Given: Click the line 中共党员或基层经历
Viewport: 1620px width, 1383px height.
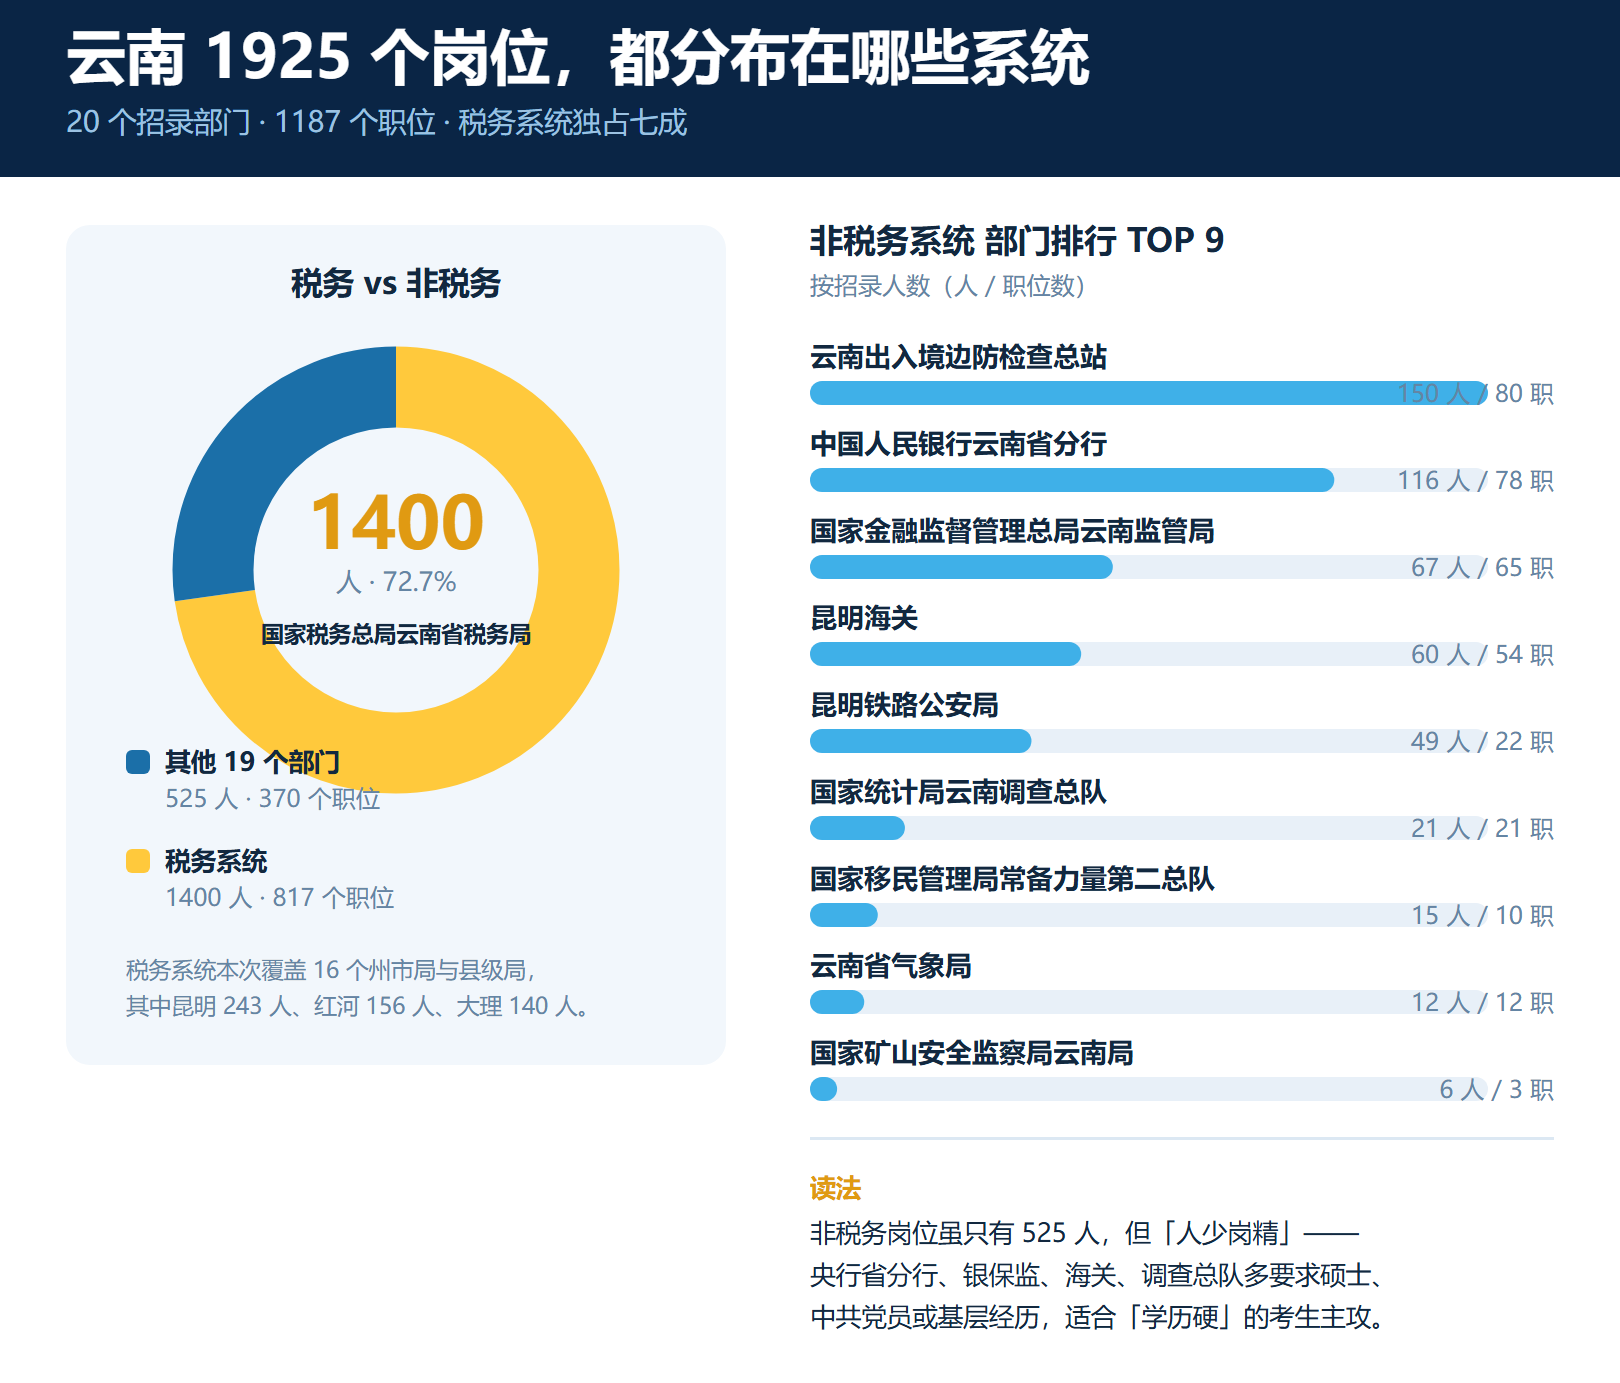Looking at the screenshot, I should point(1098,1317).
